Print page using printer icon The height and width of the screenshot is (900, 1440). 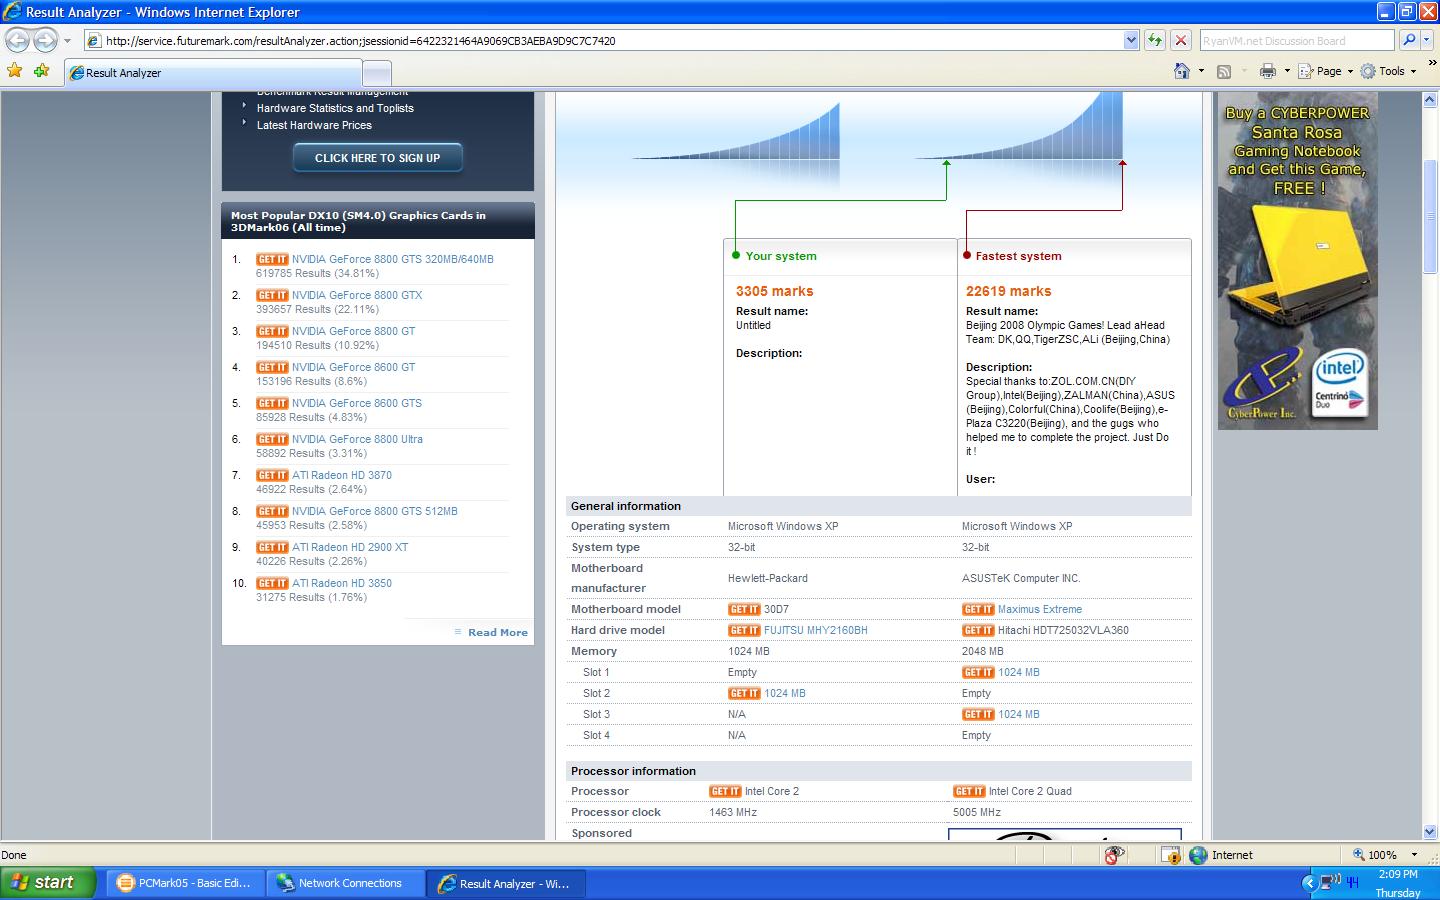point(1268,71)
